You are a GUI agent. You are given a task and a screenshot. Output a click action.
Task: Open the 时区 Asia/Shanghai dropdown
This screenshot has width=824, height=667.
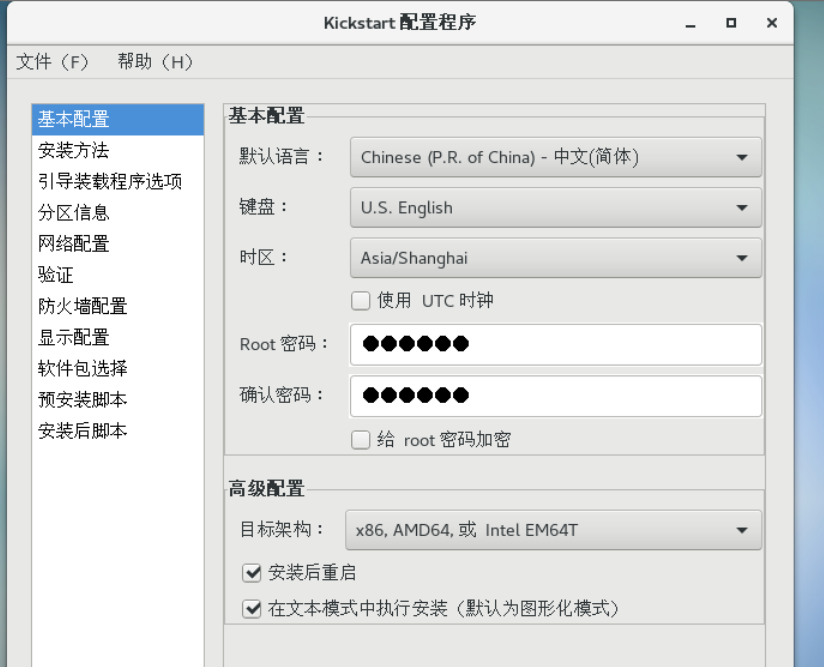tap(555, 258)
